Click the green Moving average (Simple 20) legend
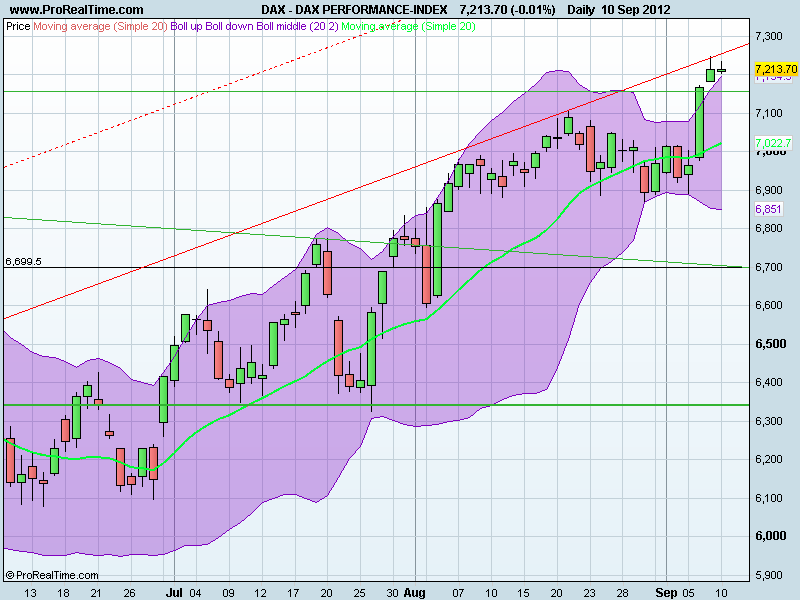 408,26
